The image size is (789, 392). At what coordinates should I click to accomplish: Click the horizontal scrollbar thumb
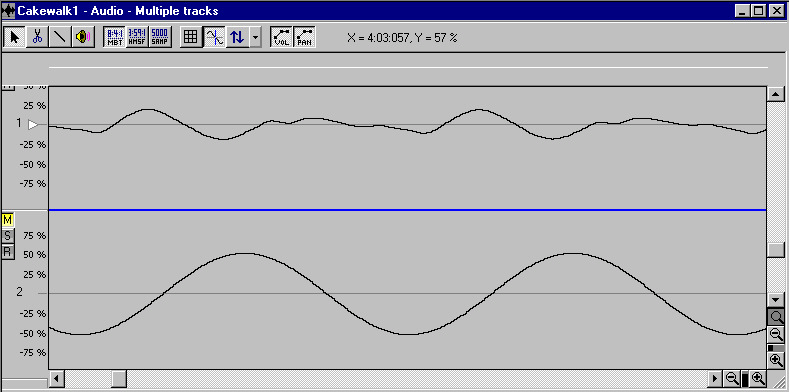click(x=119, y=378)
